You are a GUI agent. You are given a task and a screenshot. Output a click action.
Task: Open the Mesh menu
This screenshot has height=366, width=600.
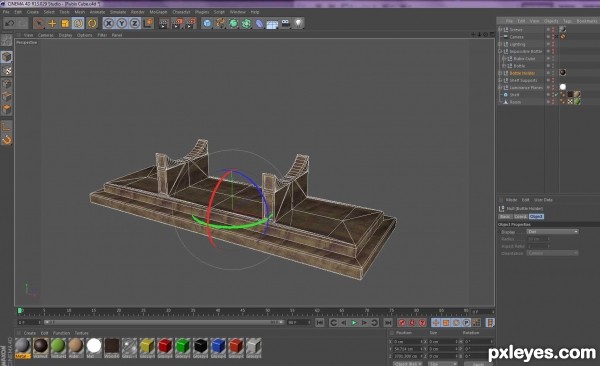pos(80,12)
